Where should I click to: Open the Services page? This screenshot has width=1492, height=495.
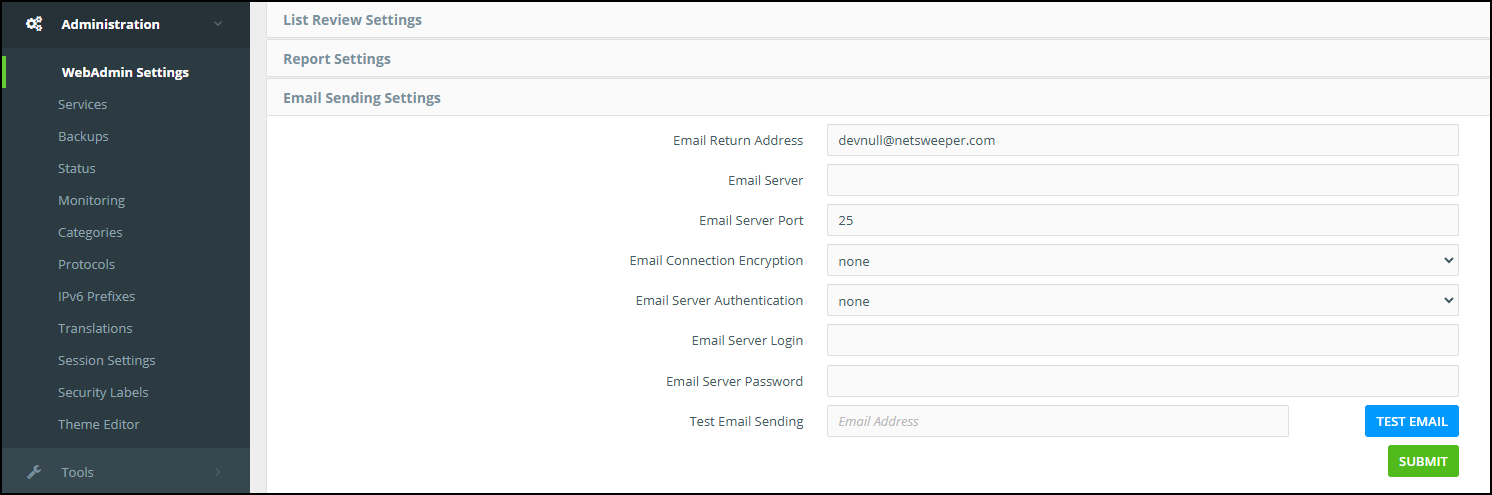click(82, 104)
